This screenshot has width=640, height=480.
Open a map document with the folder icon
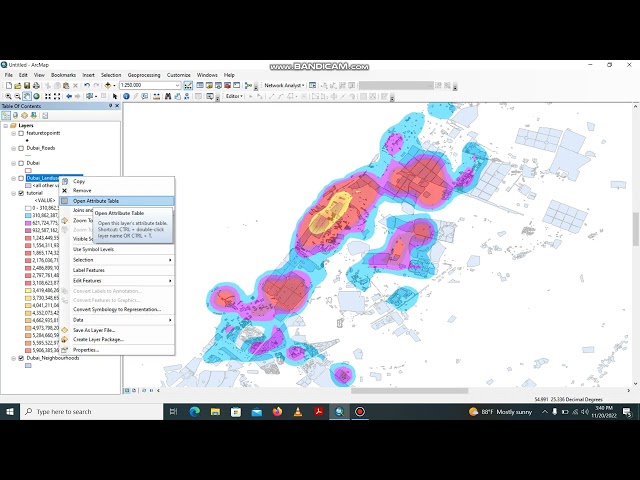[18, 85]
